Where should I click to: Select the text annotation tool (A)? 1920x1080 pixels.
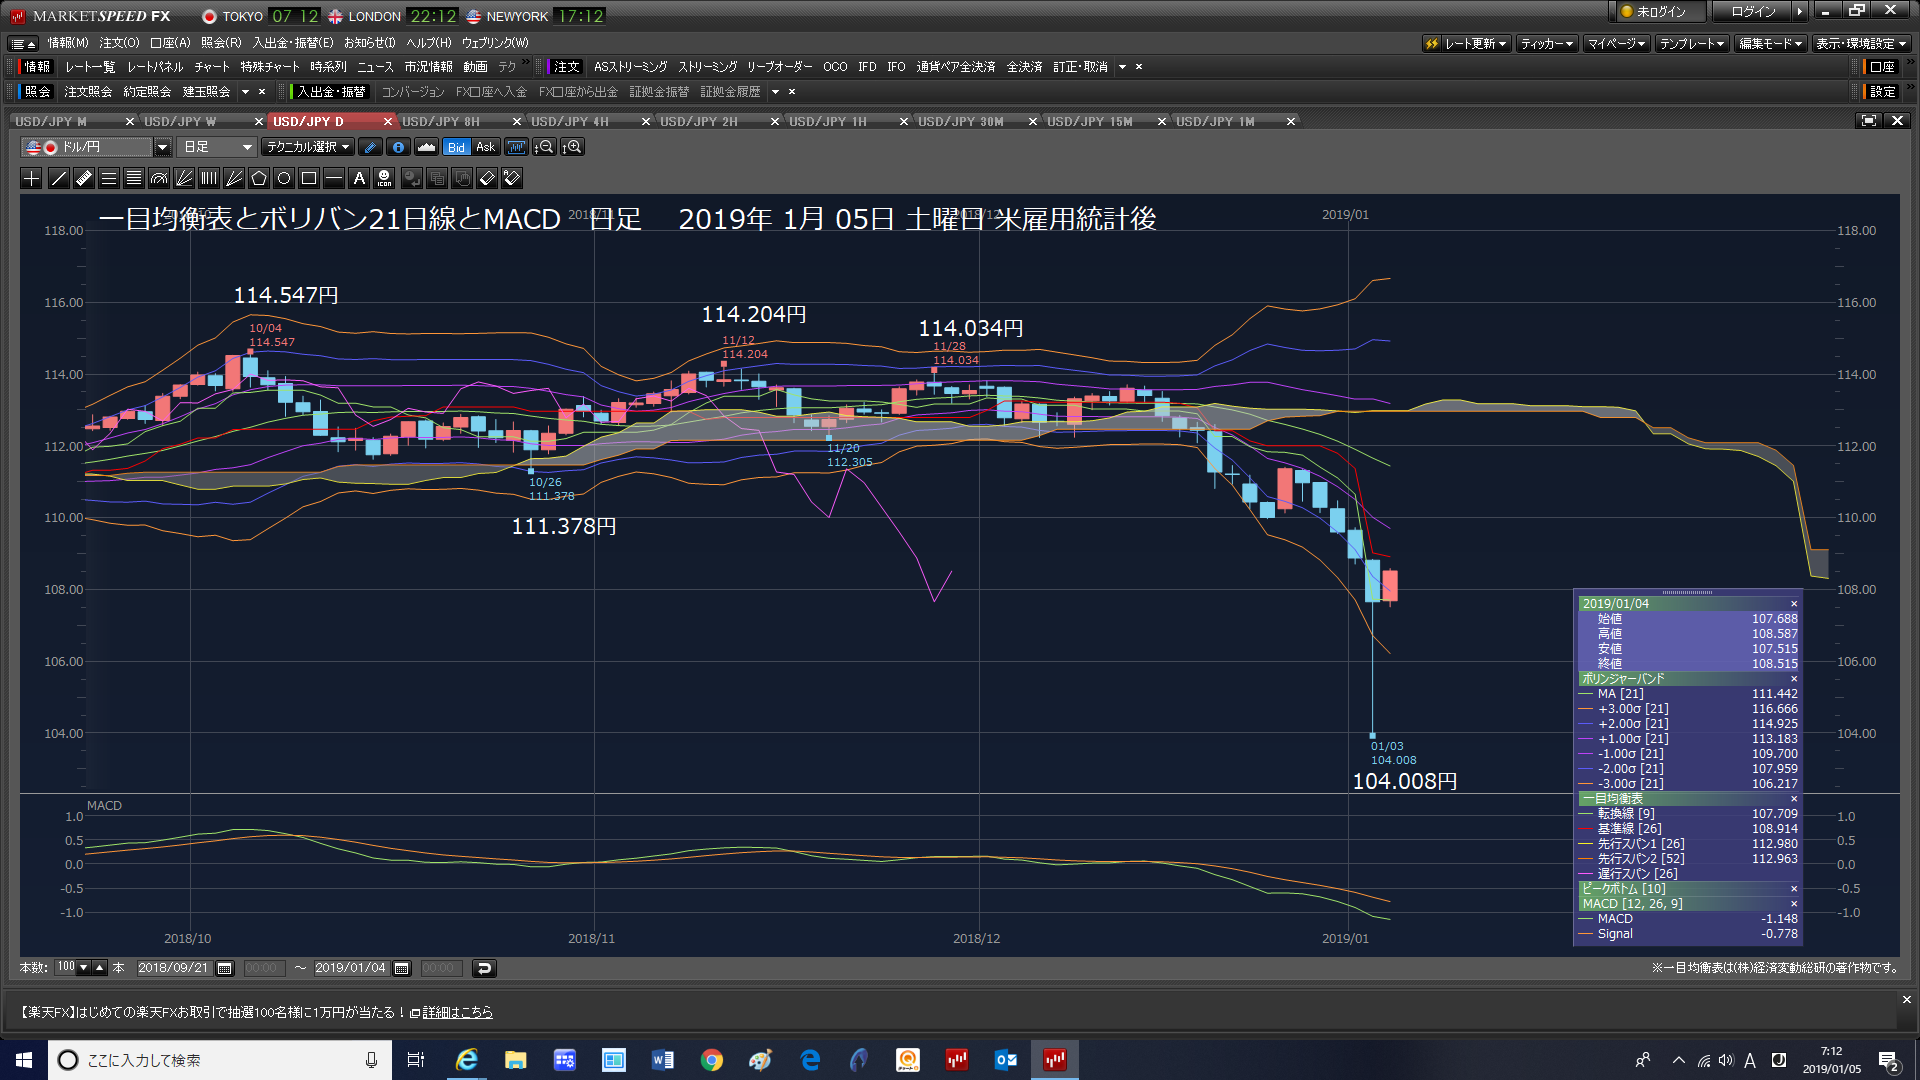359,178
